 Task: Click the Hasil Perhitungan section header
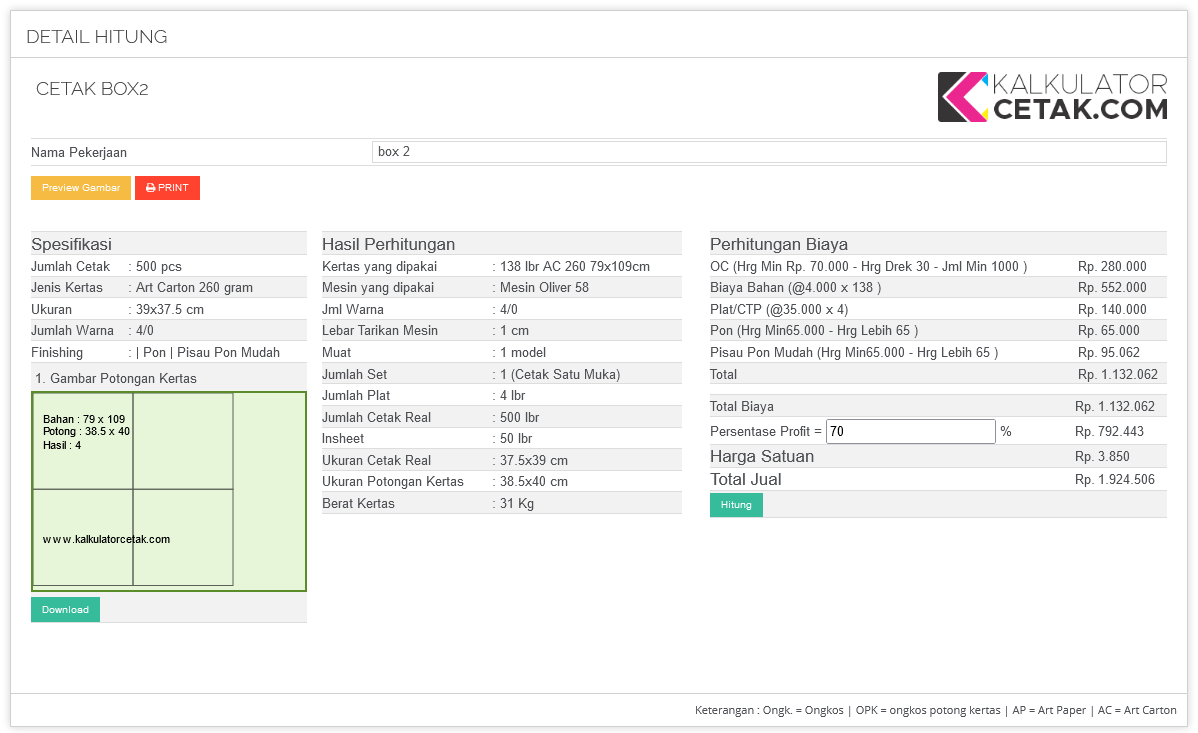pos(388,244)
